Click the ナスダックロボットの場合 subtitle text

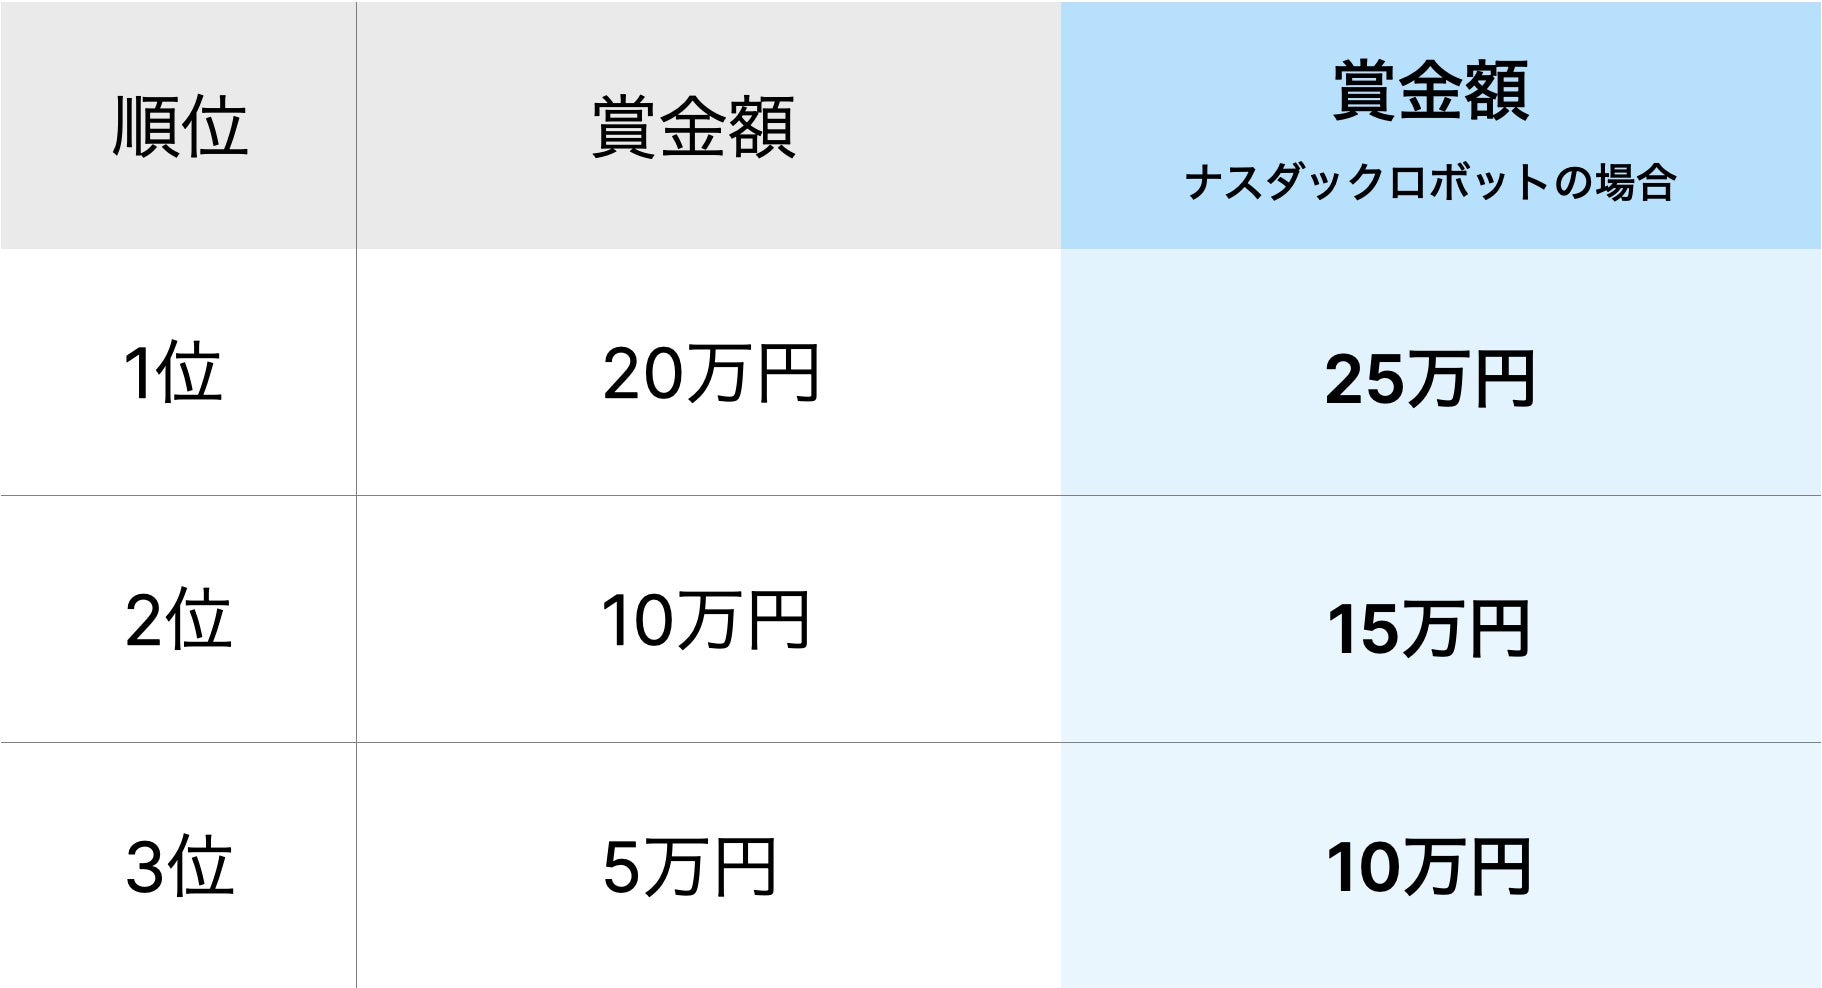click(1430, 183)
